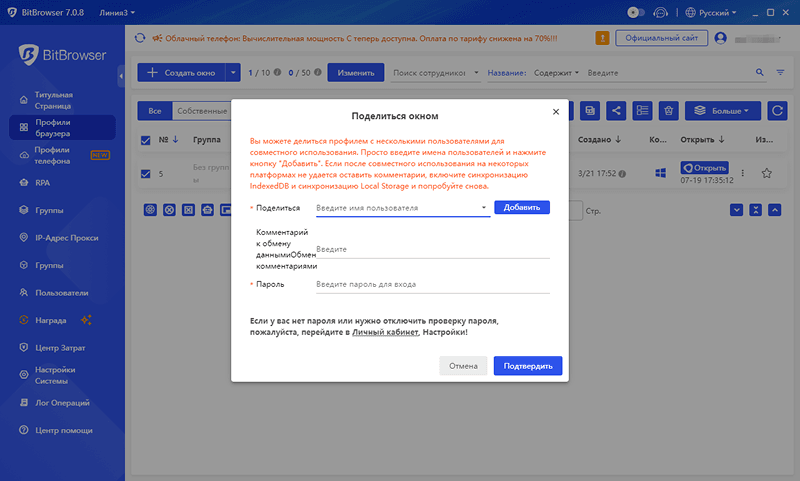Click the search magnifier icon
The height and width of the screenshot is (481, 800).
[x=753, y=73]
